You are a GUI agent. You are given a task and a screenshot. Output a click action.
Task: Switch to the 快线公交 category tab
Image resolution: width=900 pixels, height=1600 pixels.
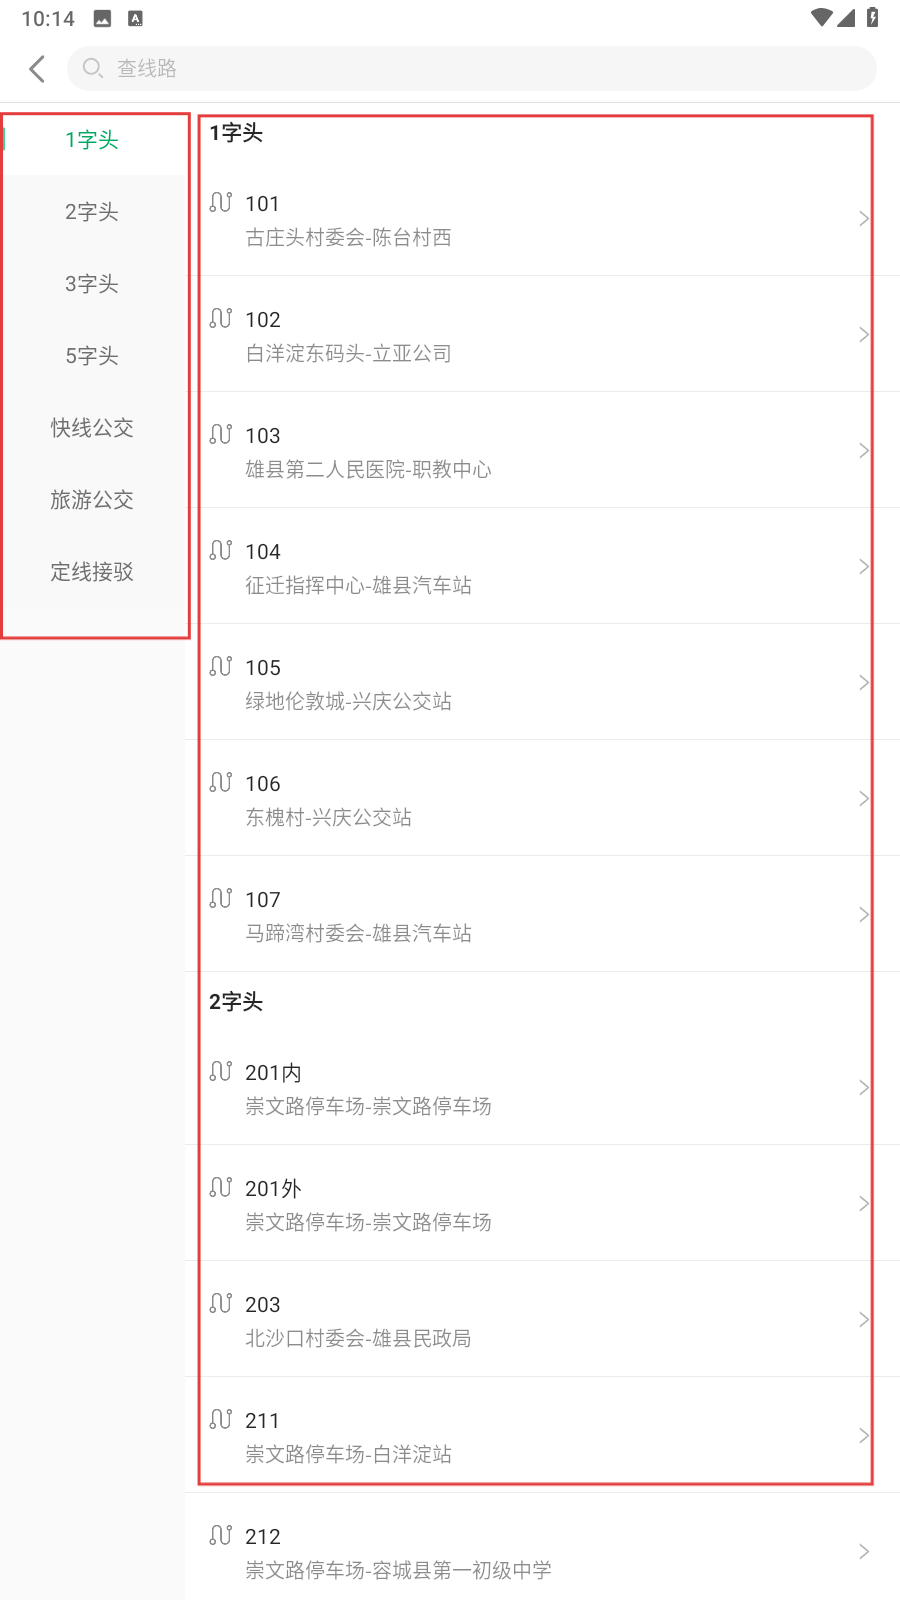pos(92,428)
